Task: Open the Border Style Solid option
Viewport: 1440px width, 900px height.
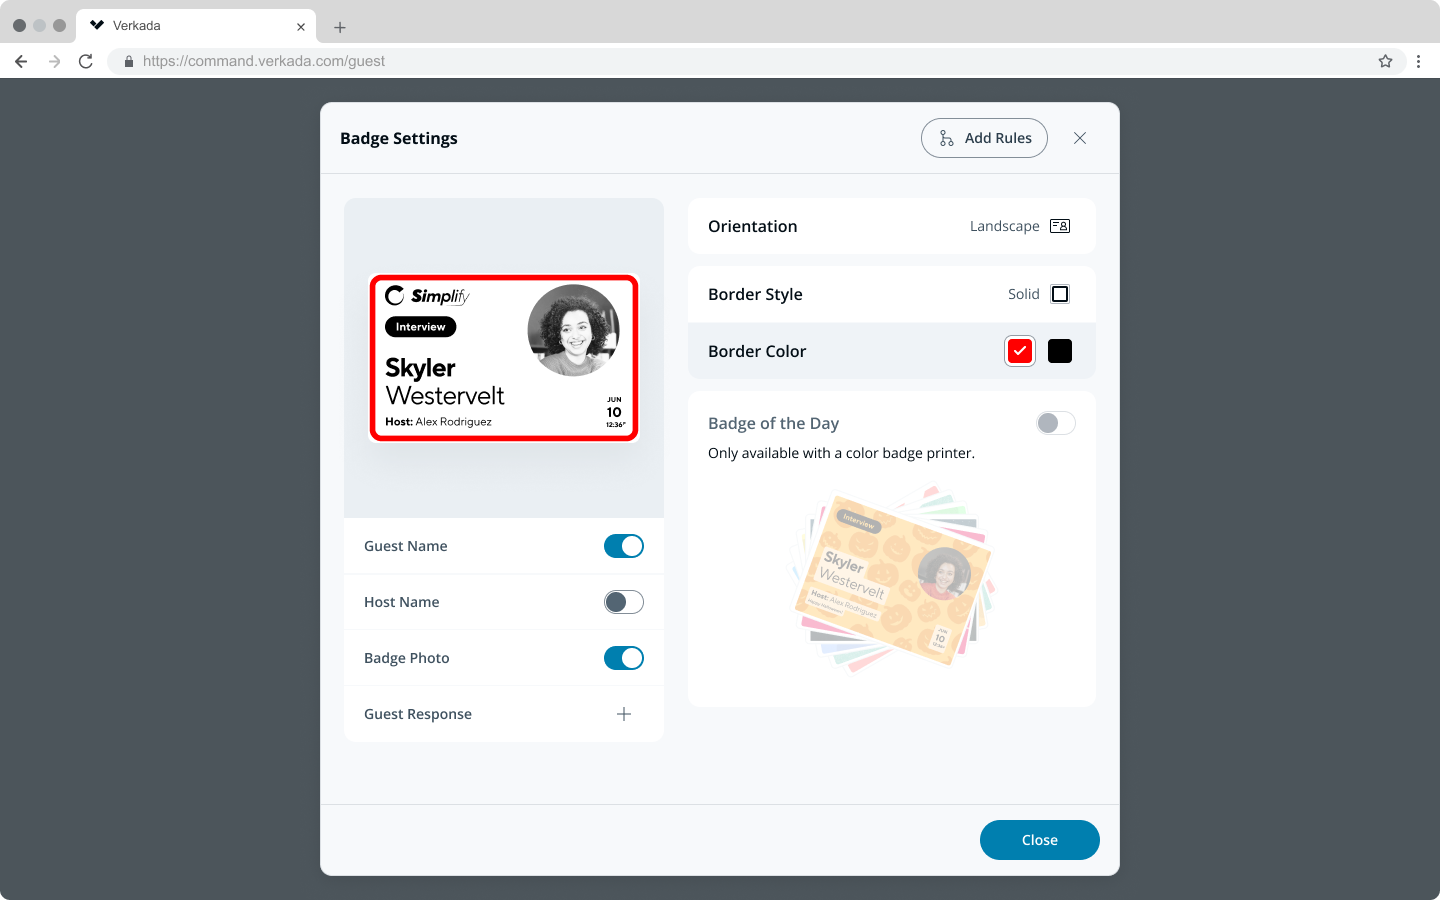Action: point(1023,294)
